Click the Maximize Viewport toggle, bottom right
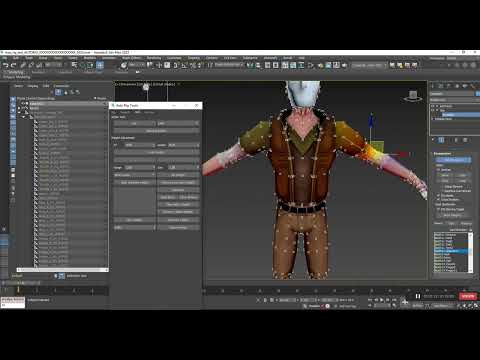The image size is (480, 360). (x=477, y=305)
